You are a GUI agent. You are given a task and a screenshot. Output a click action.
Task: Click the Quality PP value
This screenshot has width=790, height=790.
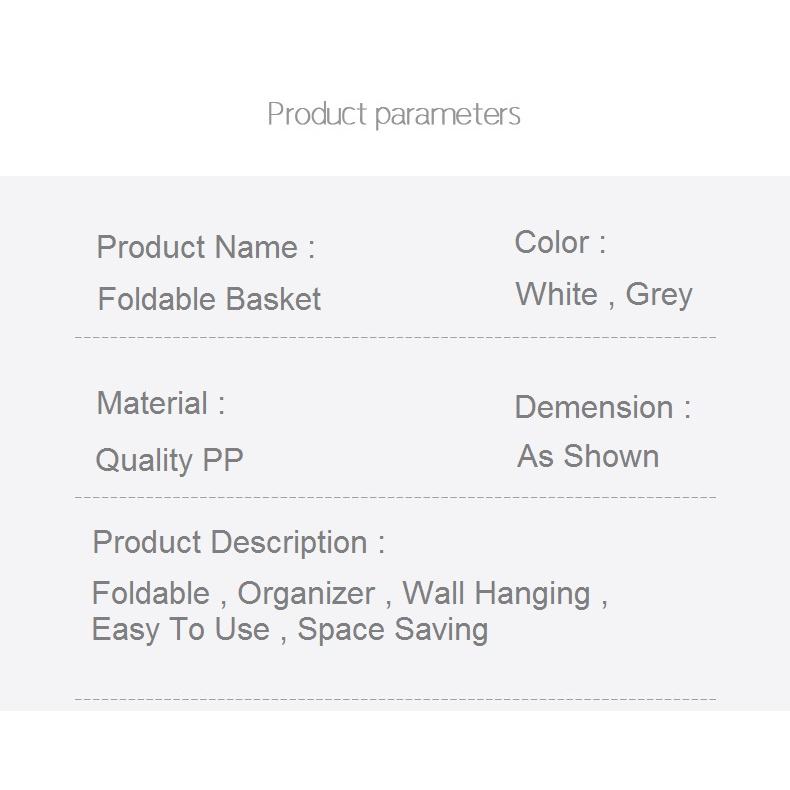pyautogui.click(x=169, y=461)
